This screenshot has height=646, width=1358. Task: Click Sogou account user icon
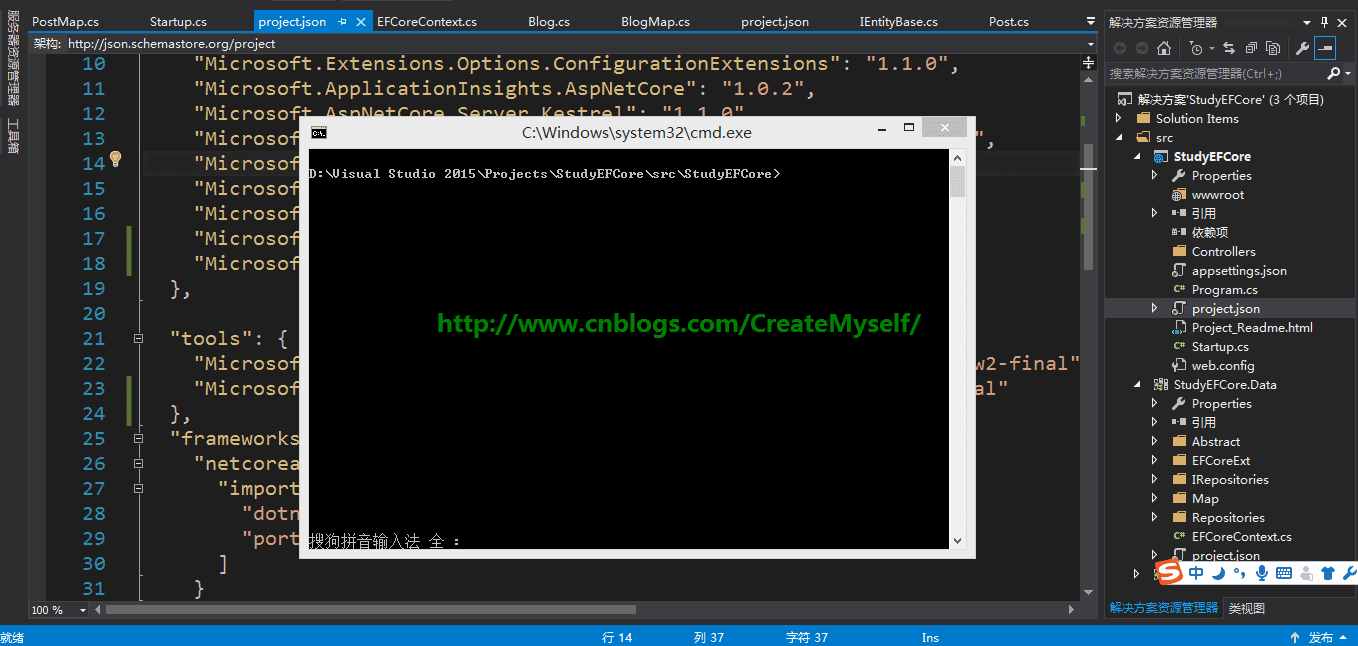(1306, 573)
